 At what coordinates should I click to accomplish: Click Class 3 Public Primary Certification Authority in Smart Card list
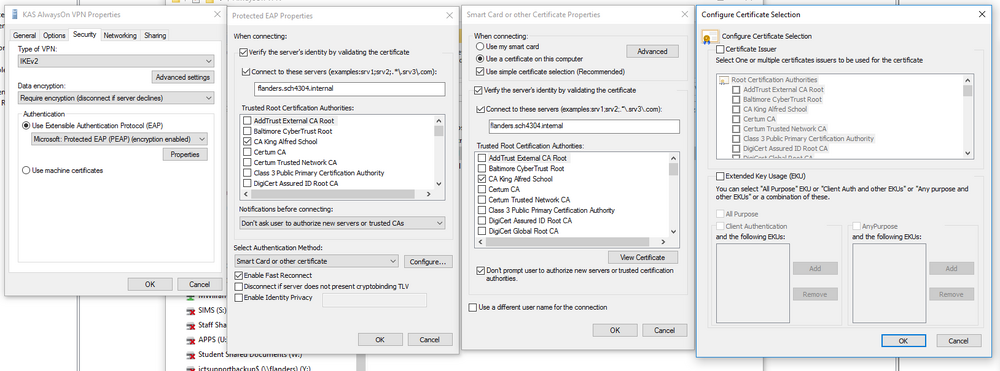tap(551, 210)
